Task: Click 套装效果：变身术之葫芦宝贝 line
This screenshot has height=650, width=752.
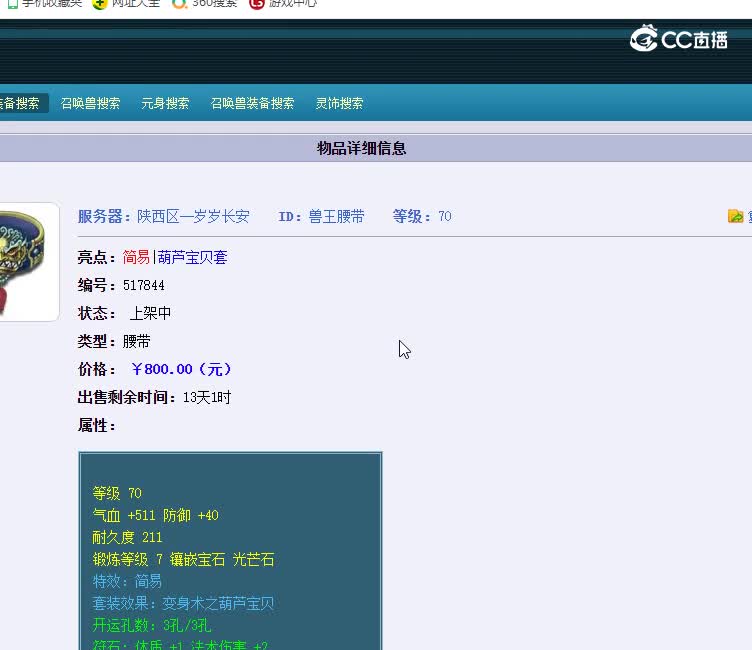Action: 183,603
